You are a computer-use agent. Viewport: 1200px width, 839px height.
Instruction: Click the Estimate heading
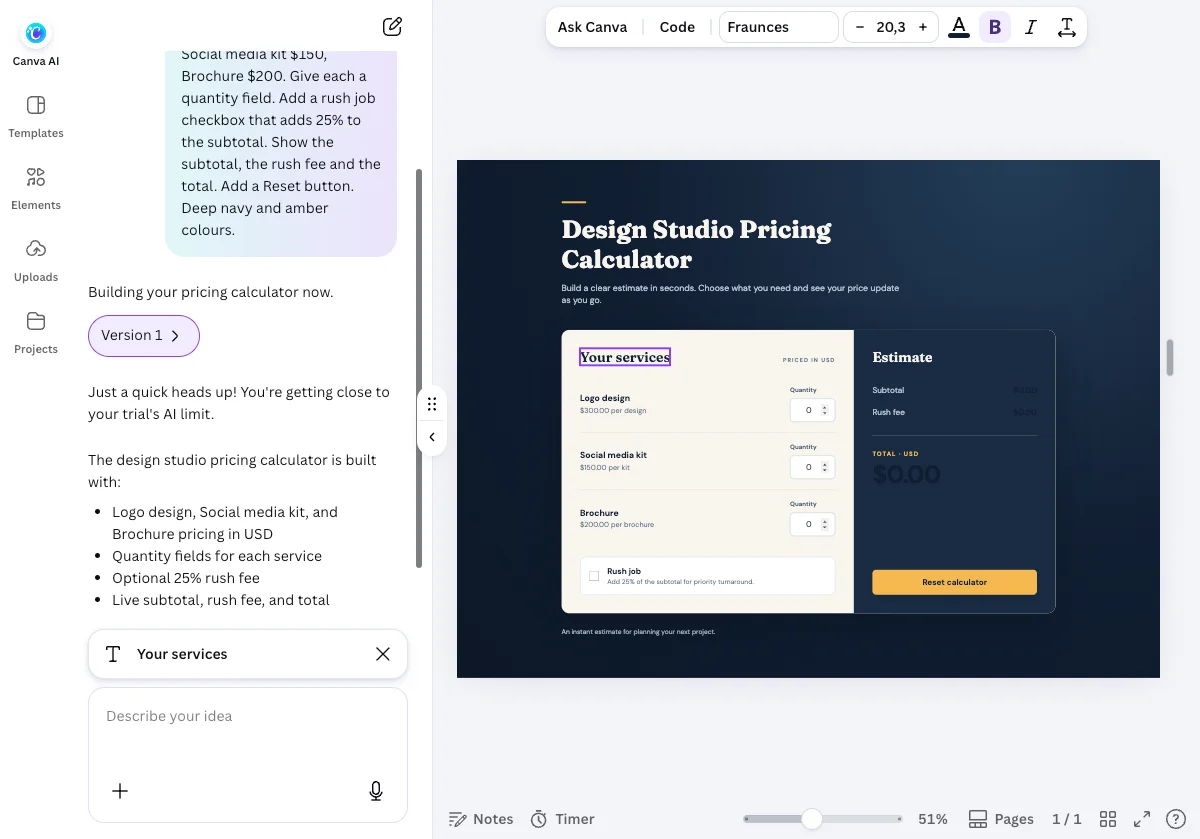[902, 357]
